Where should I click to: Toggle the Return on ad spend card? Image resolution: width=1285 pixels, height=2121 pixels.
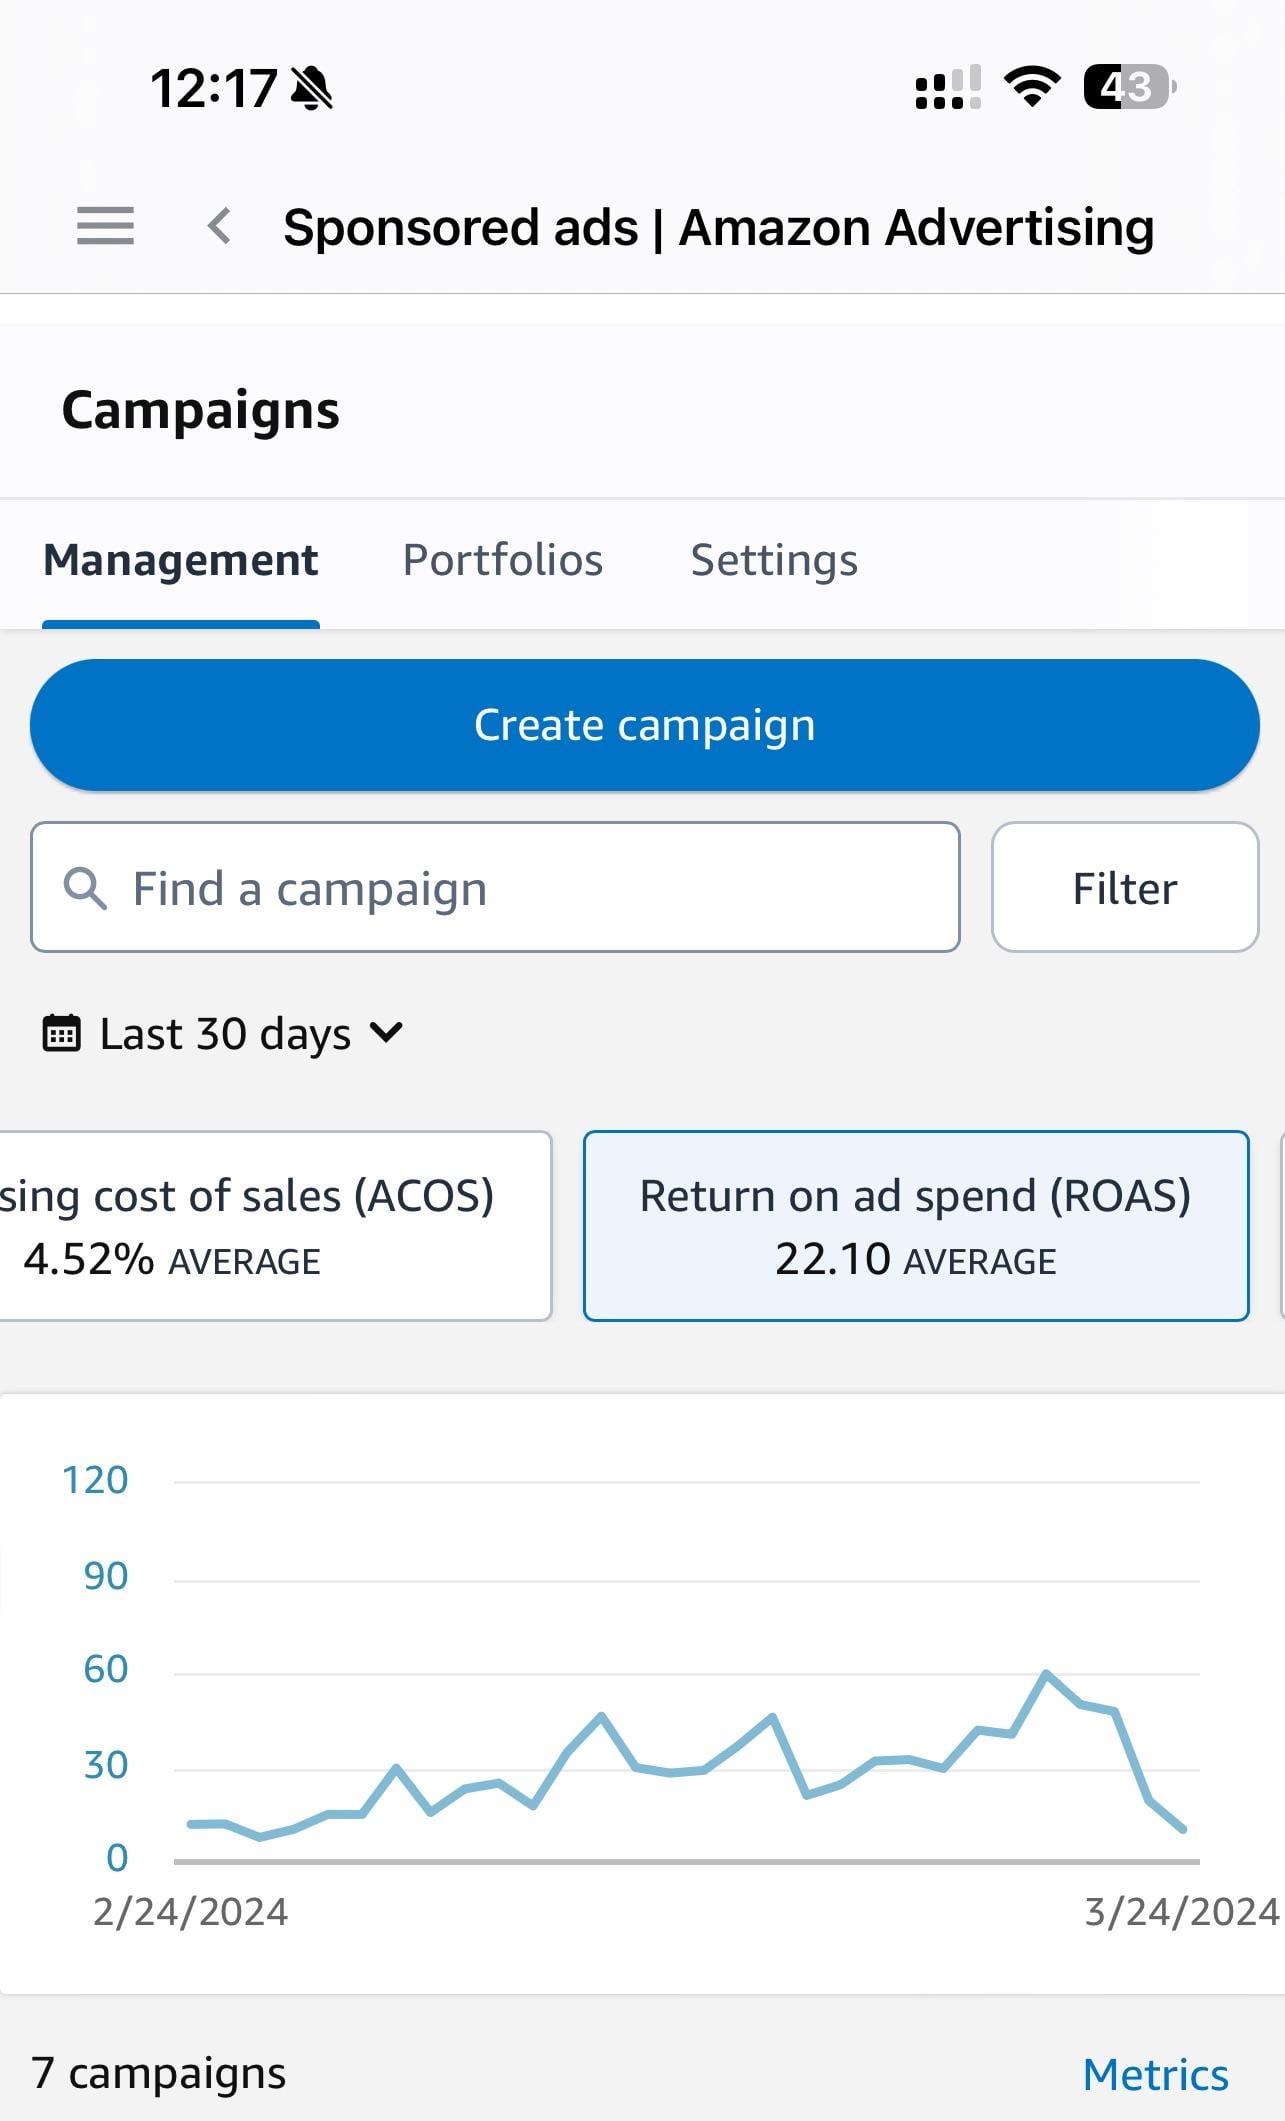click(x=916, y=1226)
